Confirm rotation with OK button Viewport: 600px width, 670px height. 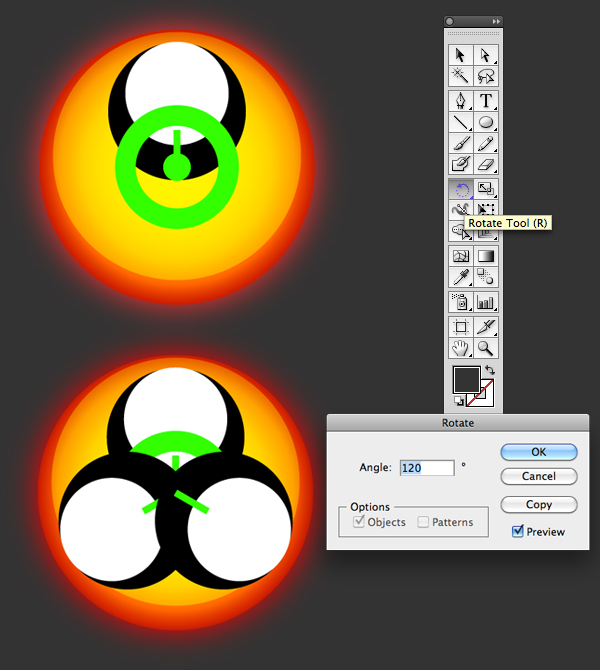click(x=538, y=452)
